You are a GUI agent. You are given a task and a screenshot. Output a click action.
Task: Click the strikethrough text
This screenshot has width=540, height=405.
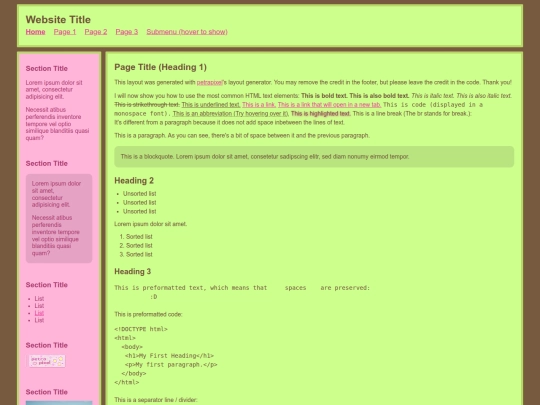coord(147,105)
